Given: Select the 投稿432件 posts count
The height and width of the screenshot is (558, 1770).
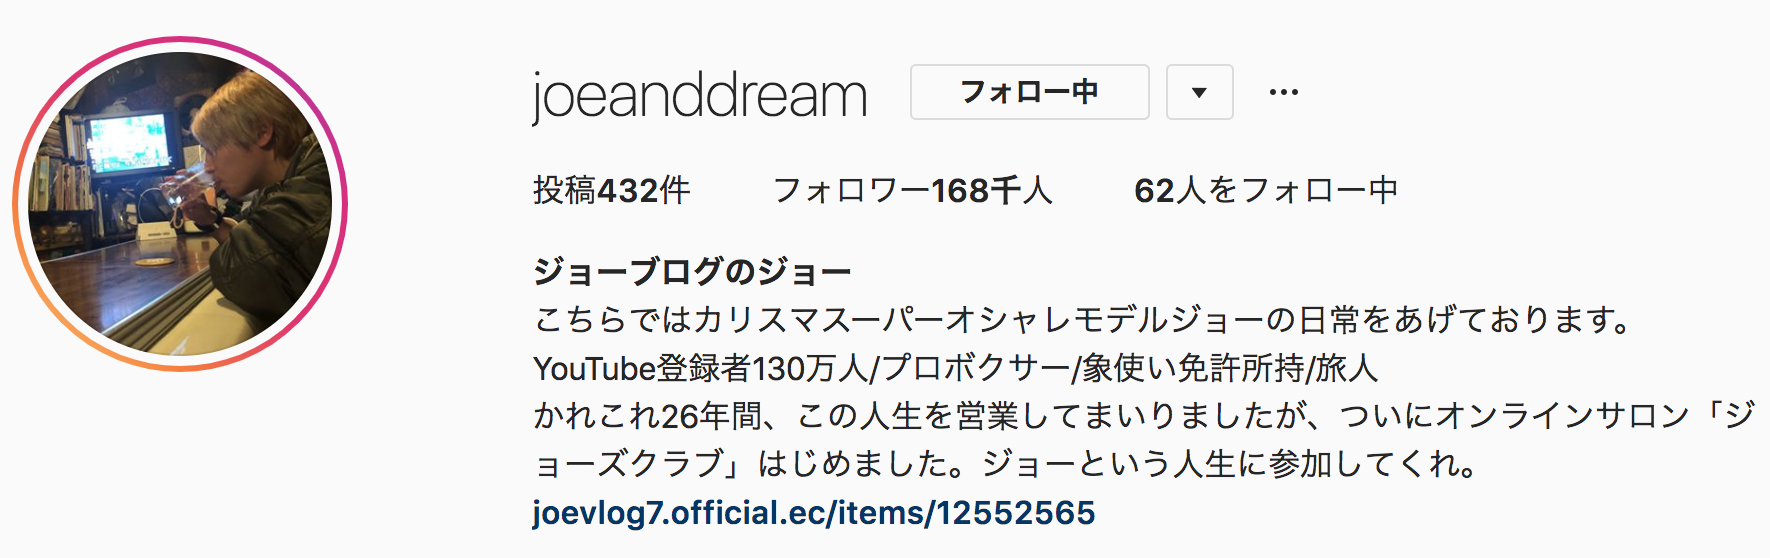Looking at the screenshot, I should click(x=611, y=190).
